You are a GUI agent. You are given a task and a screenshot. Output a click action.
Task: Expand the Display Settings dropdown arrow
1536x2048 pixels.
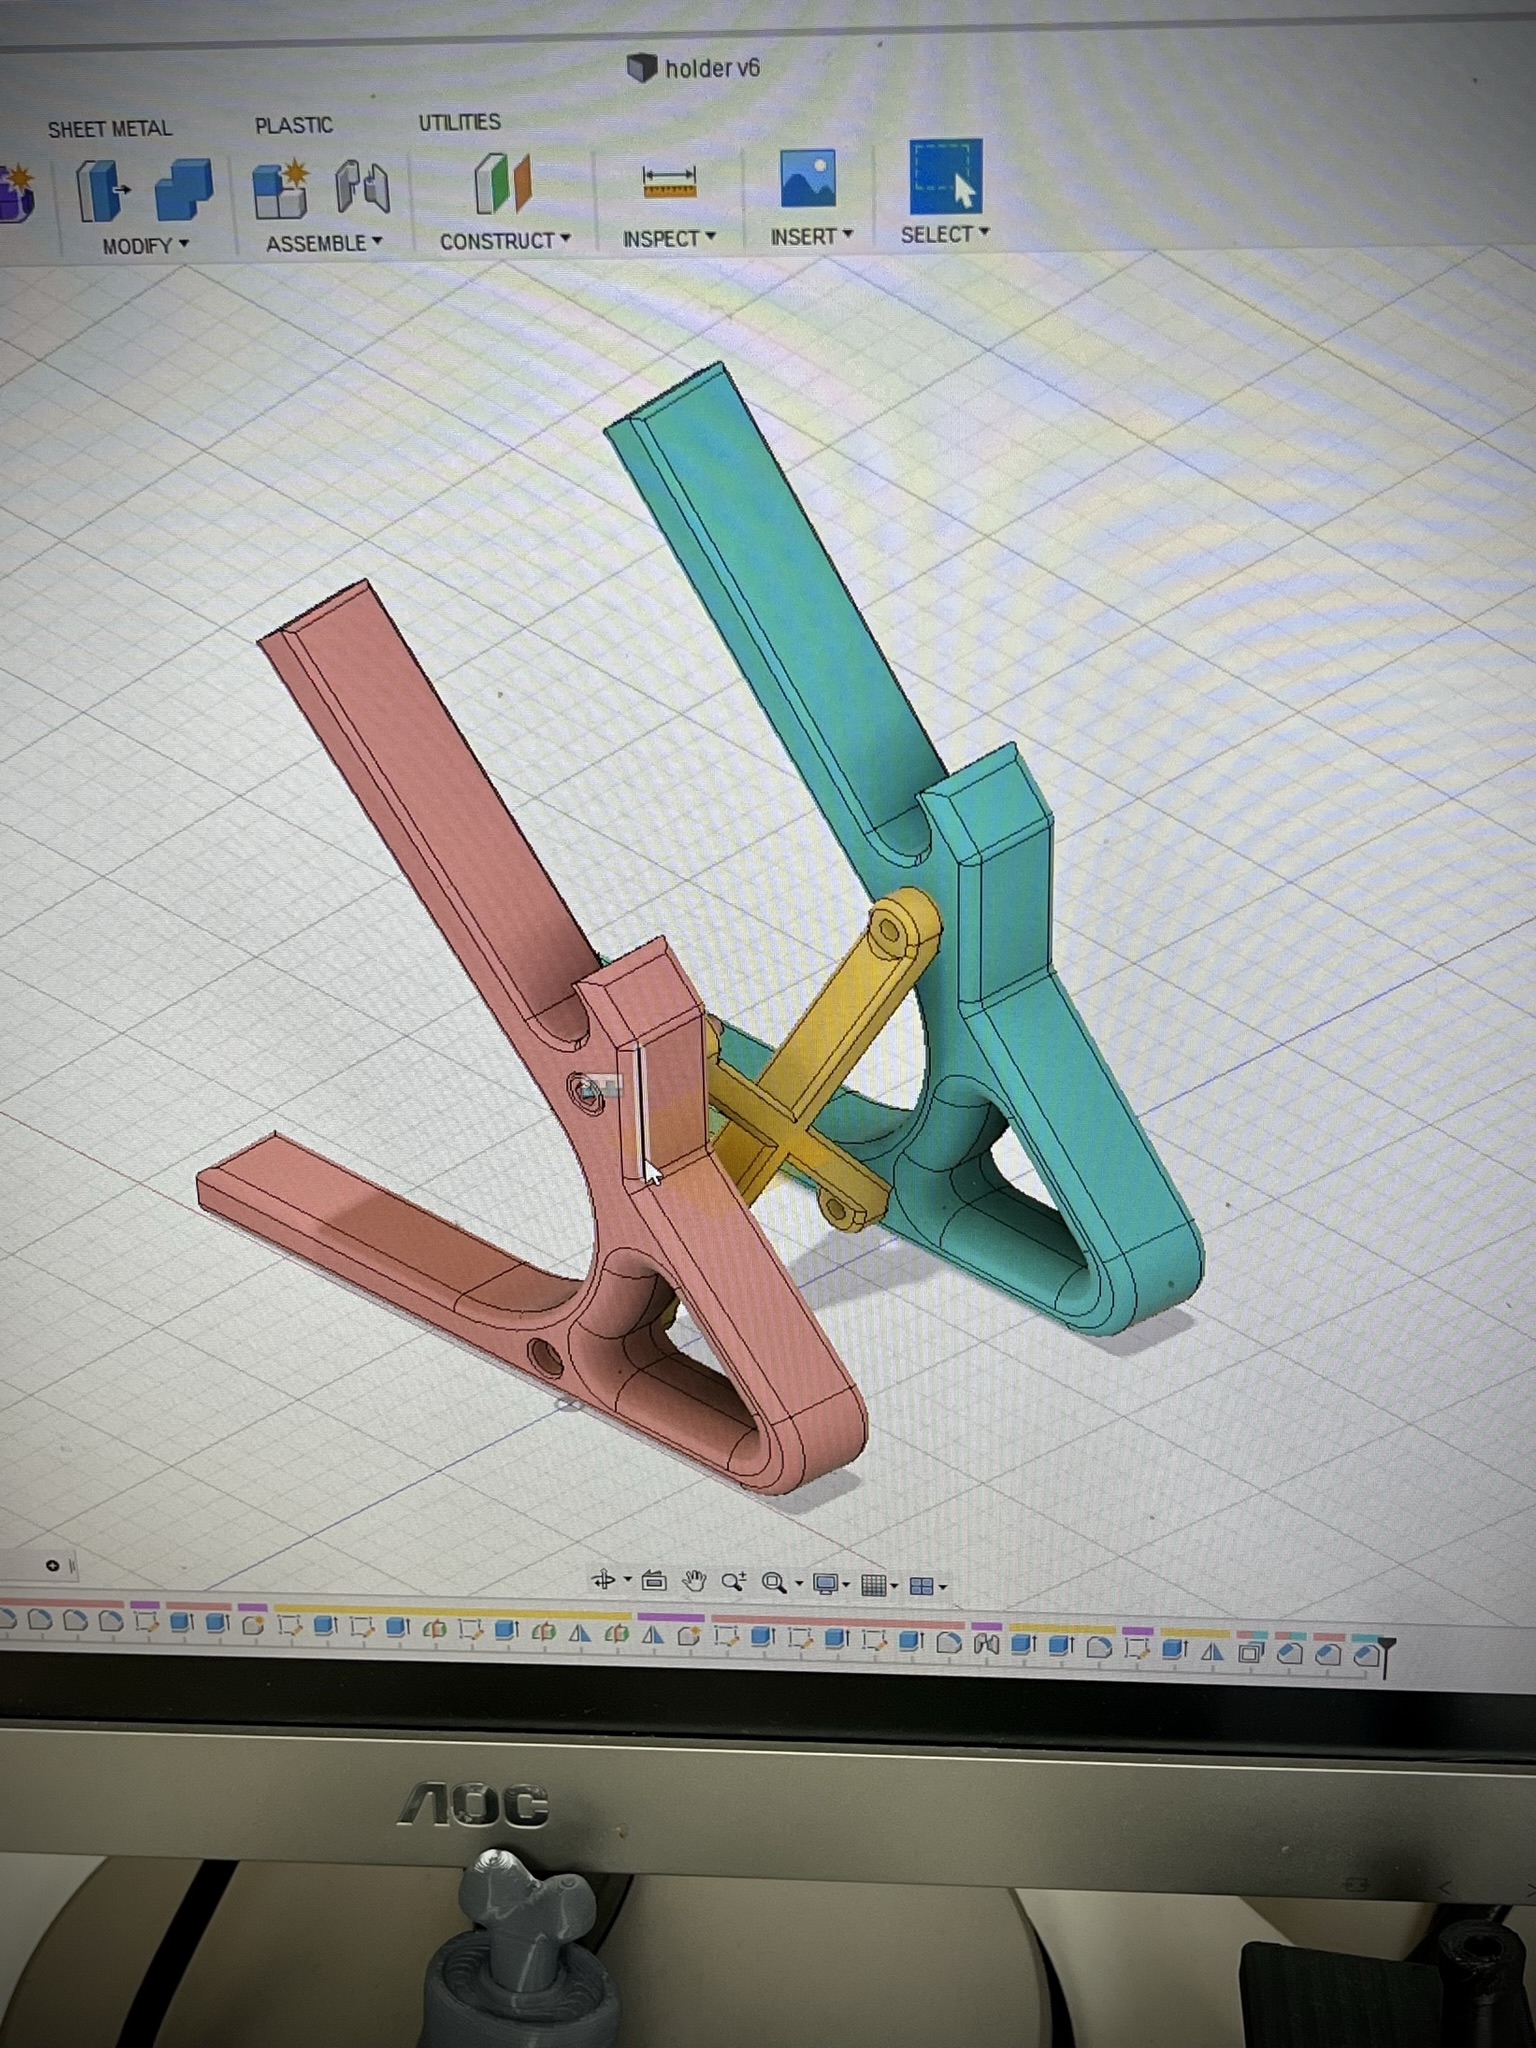(846, 1585)
